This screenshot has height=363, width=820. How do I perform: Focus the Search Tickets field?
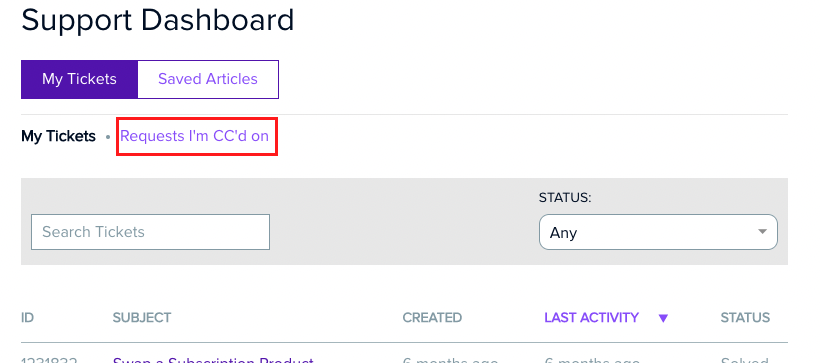(151, 232)
